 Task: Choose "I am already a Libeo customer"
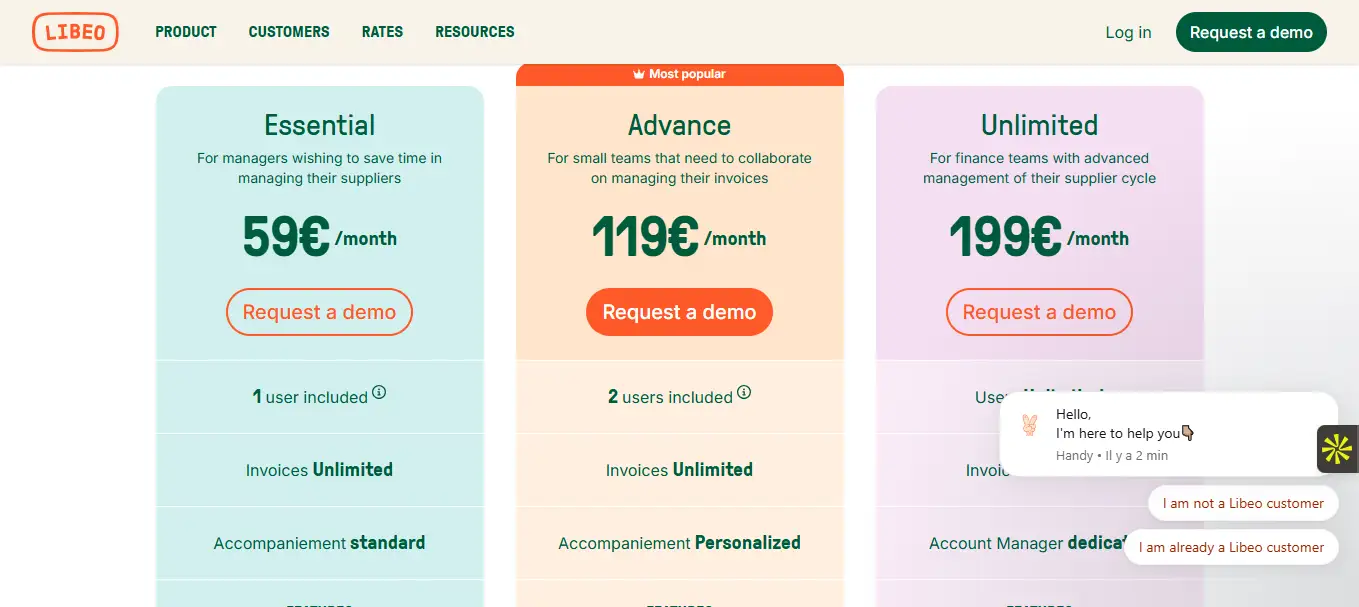1231,547
